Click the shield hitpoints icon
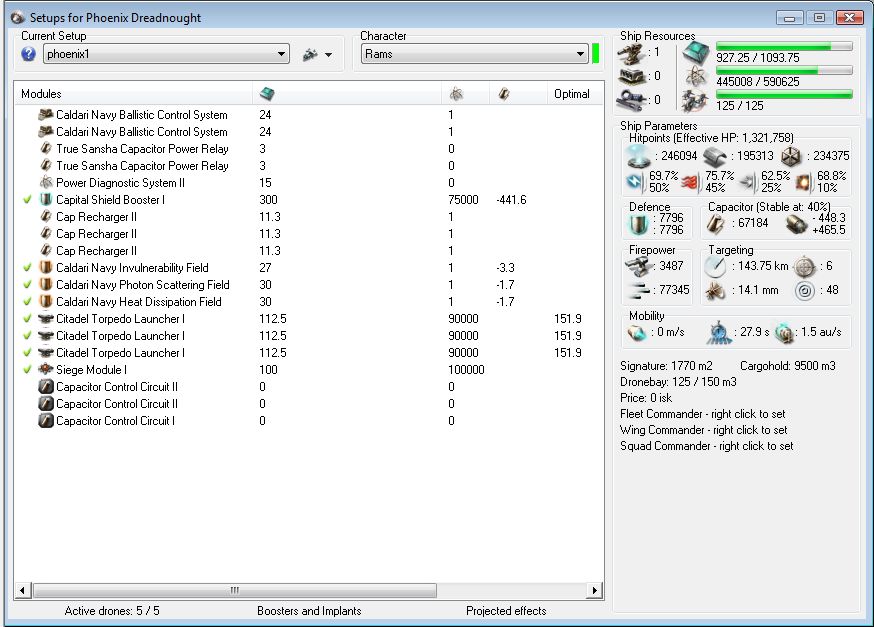874x627 pixels. tap(639, 156)
